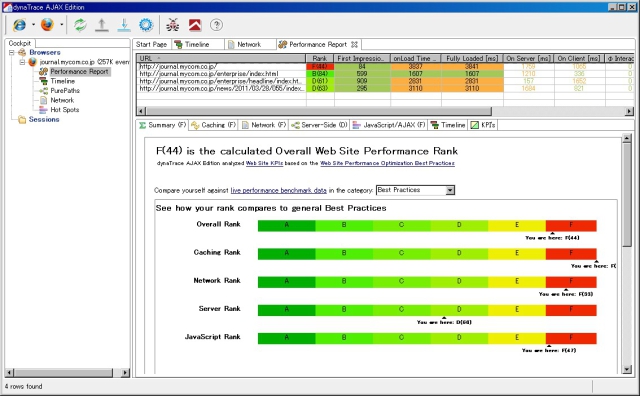Click the B(84) rank cell in table
640x396 pixels.
pyautogui.click(x=320, y=73)
